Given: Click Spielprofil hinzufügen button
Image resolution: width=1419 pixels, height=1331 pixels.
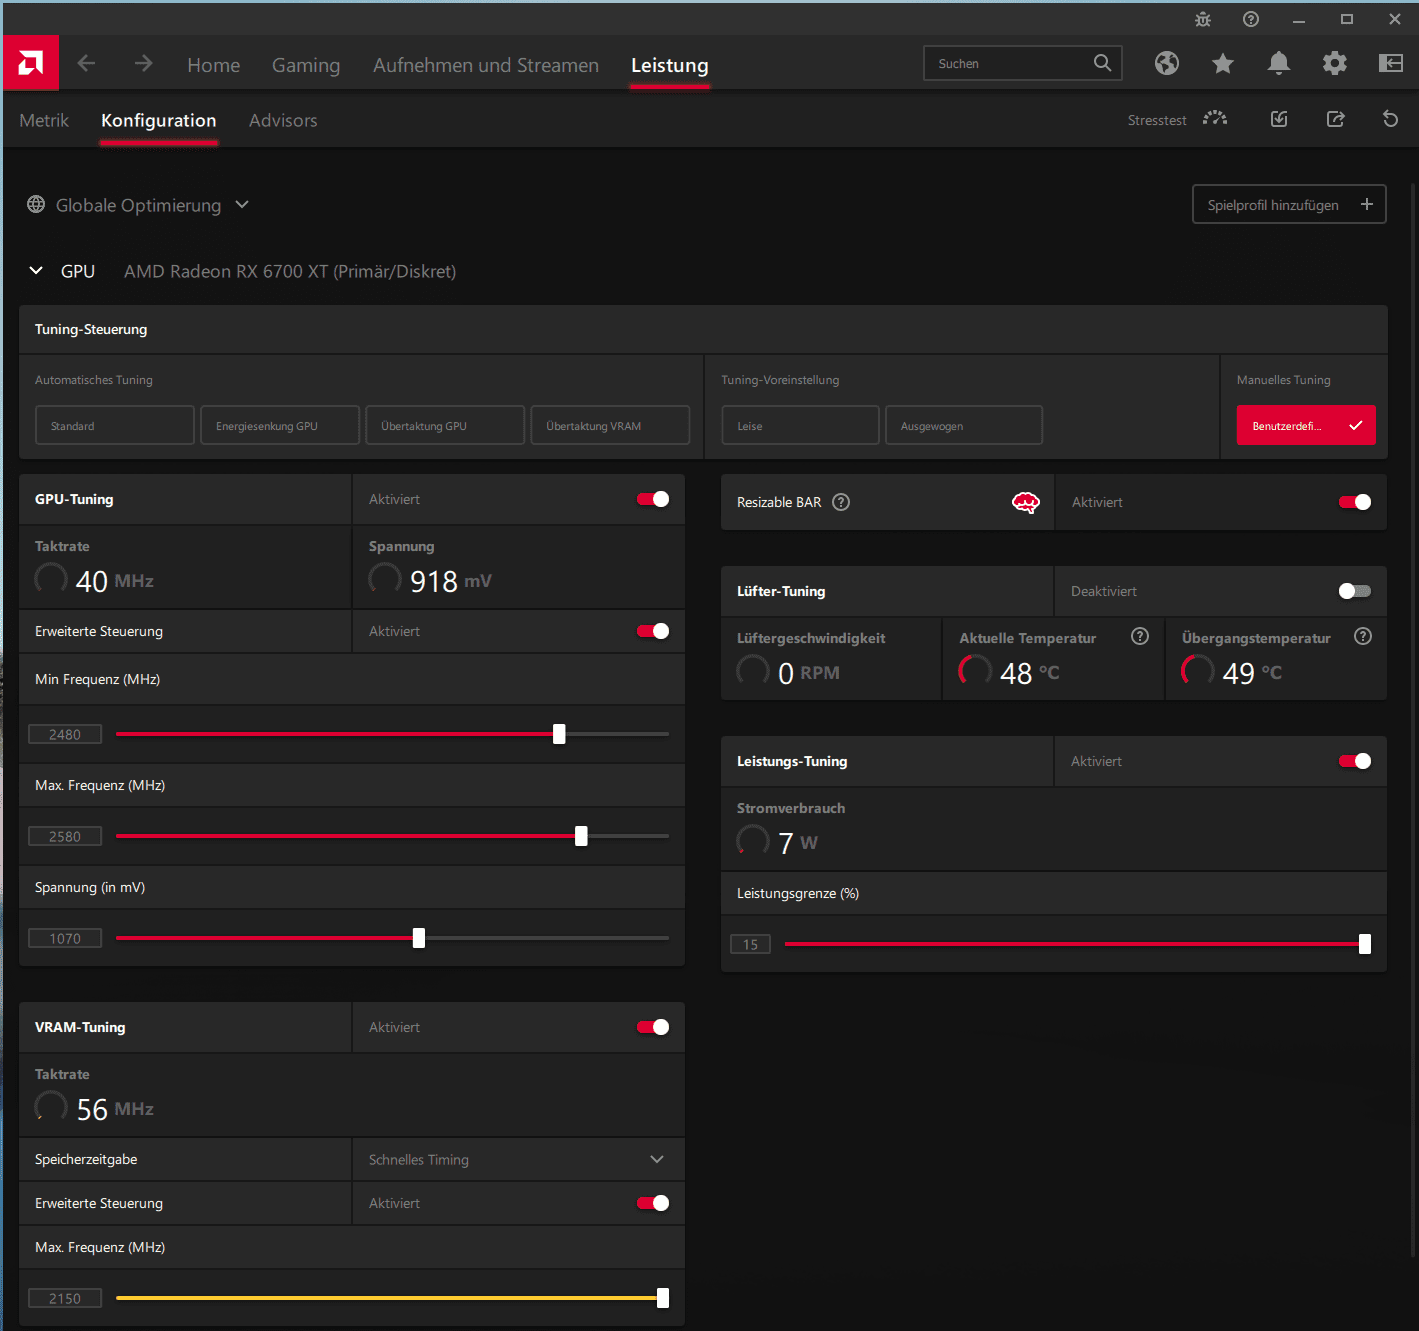Looking at the screenshot, I should point(1289,204).
